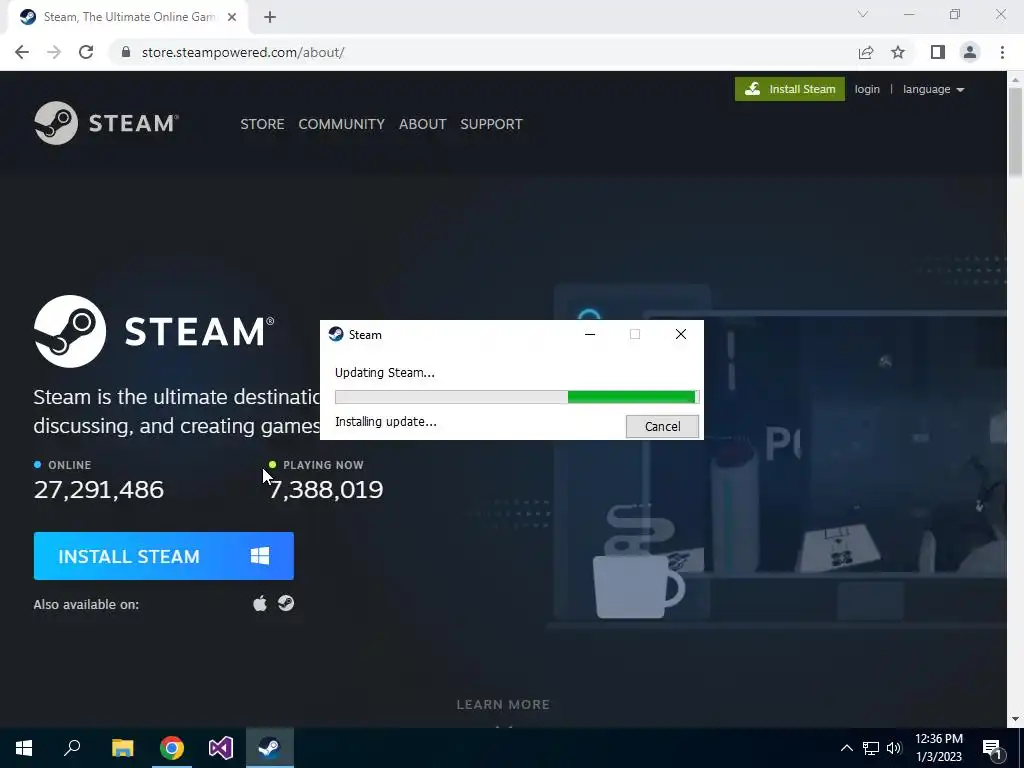Image resolution: width=1024 pixels, height=768 pixels.
Task: Close the Steam updater dialog
Action: pyautogui.click(x=680, y=334)
